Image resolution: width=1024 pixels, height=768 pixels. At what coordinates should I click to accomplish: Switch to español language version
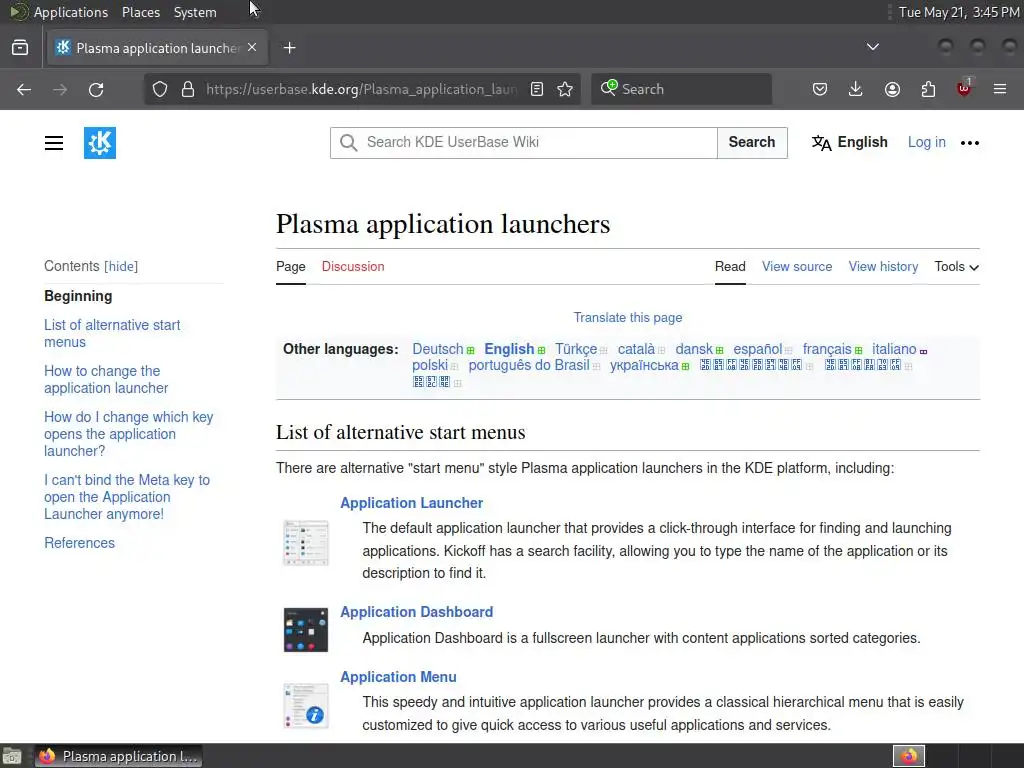click(758, 349)
